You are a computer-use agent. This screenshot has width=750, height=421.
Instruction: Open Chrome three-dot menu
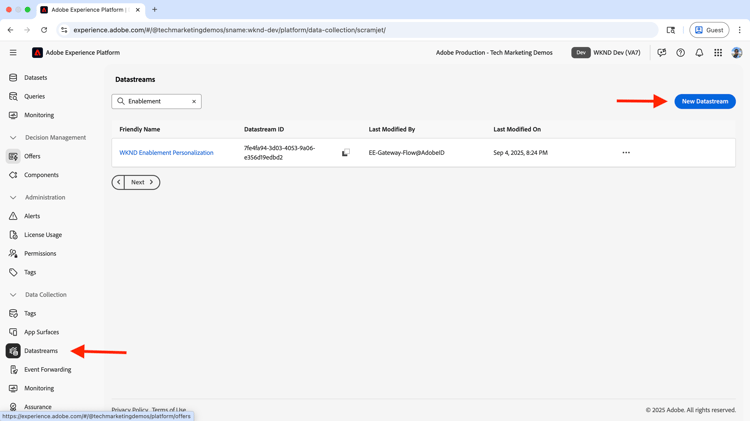click(x=739, y=30)
